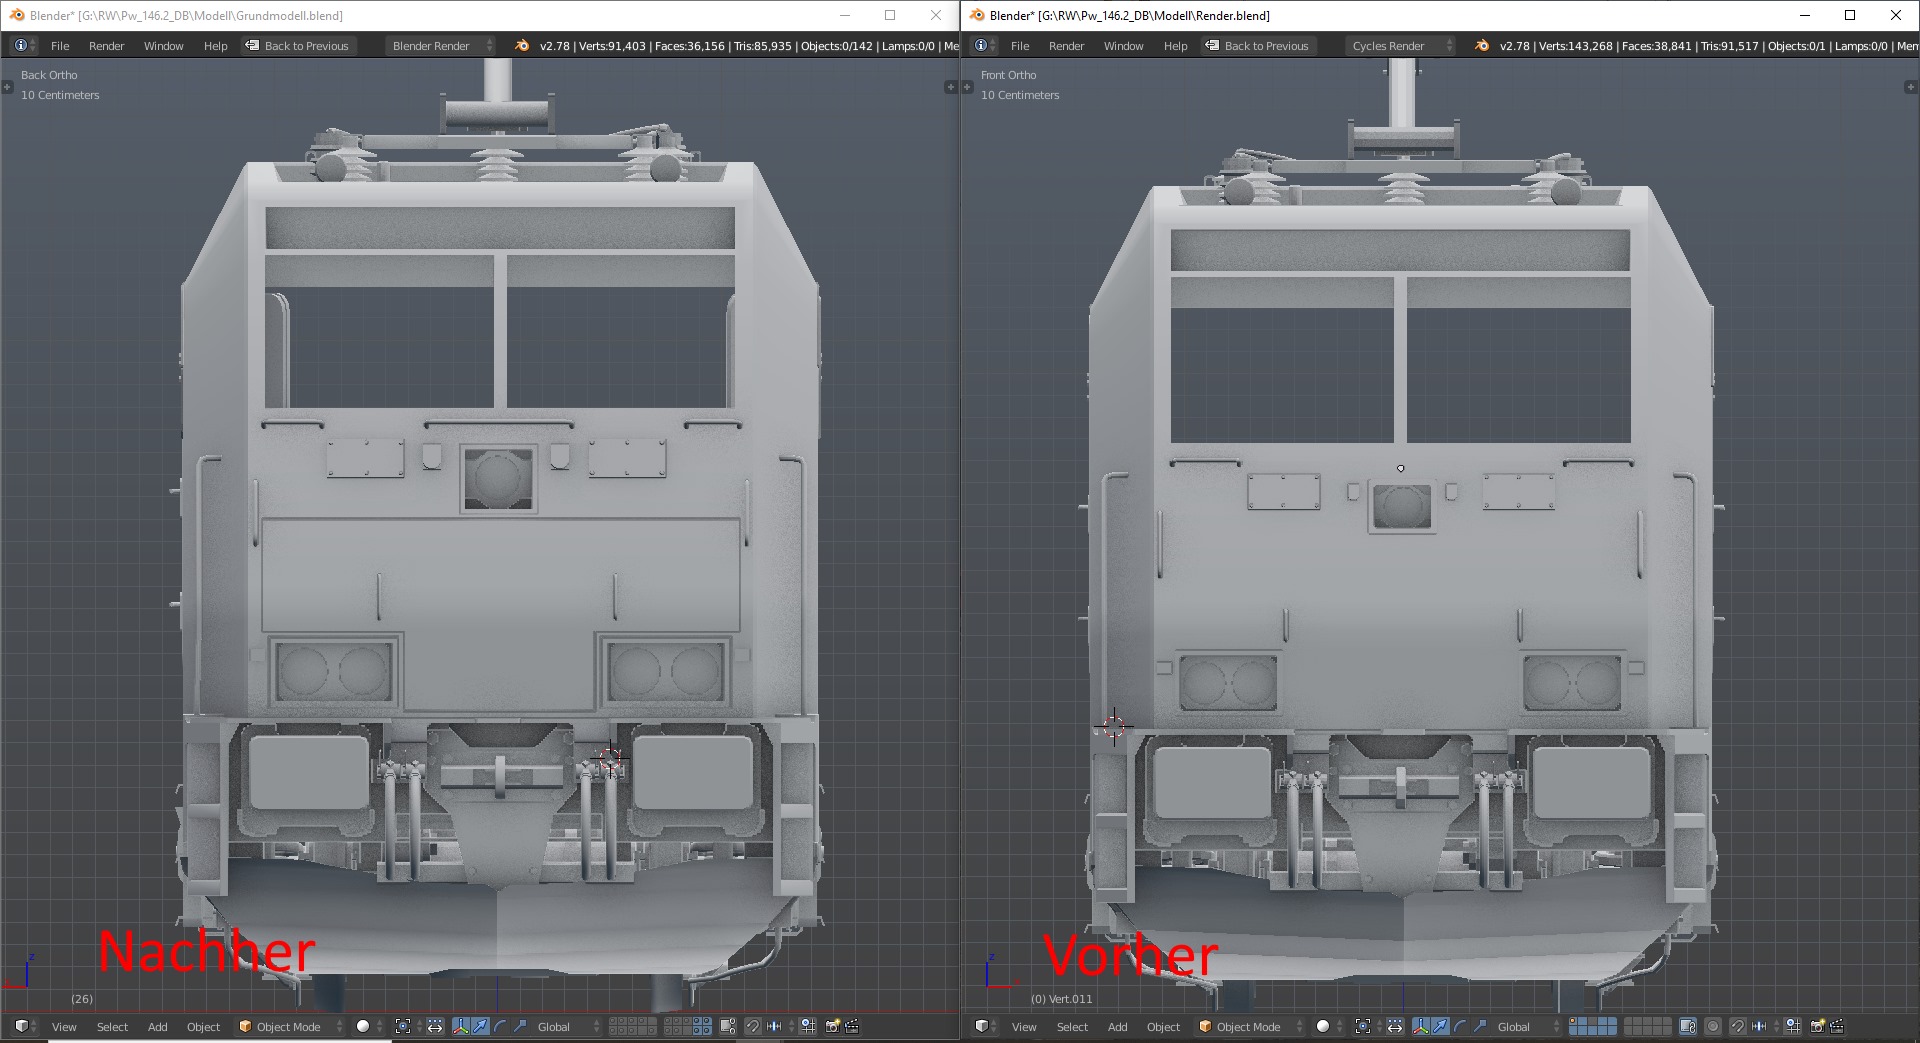Render OpenGL animation in Grundmodell window
The height and width of the screenshot is (1043, 1920).
[x=852, y=1026]
